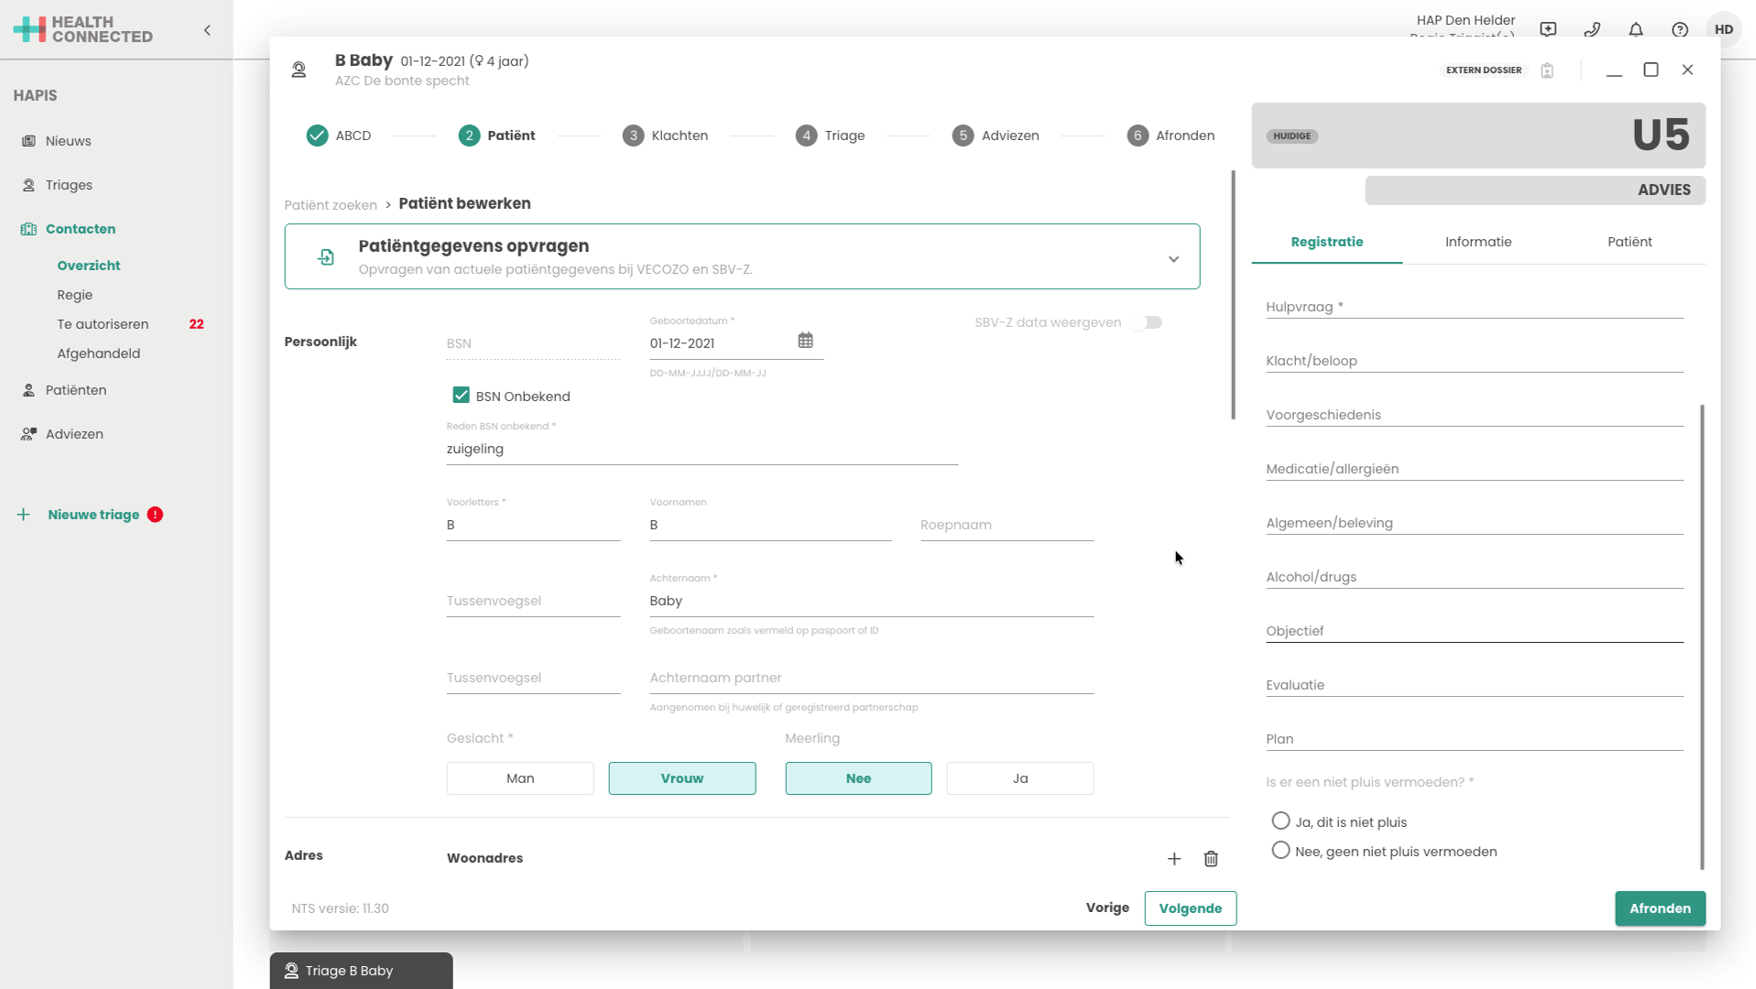Go to step 6 Afronden
The image size is (1756, 989).
[1170, 136]
